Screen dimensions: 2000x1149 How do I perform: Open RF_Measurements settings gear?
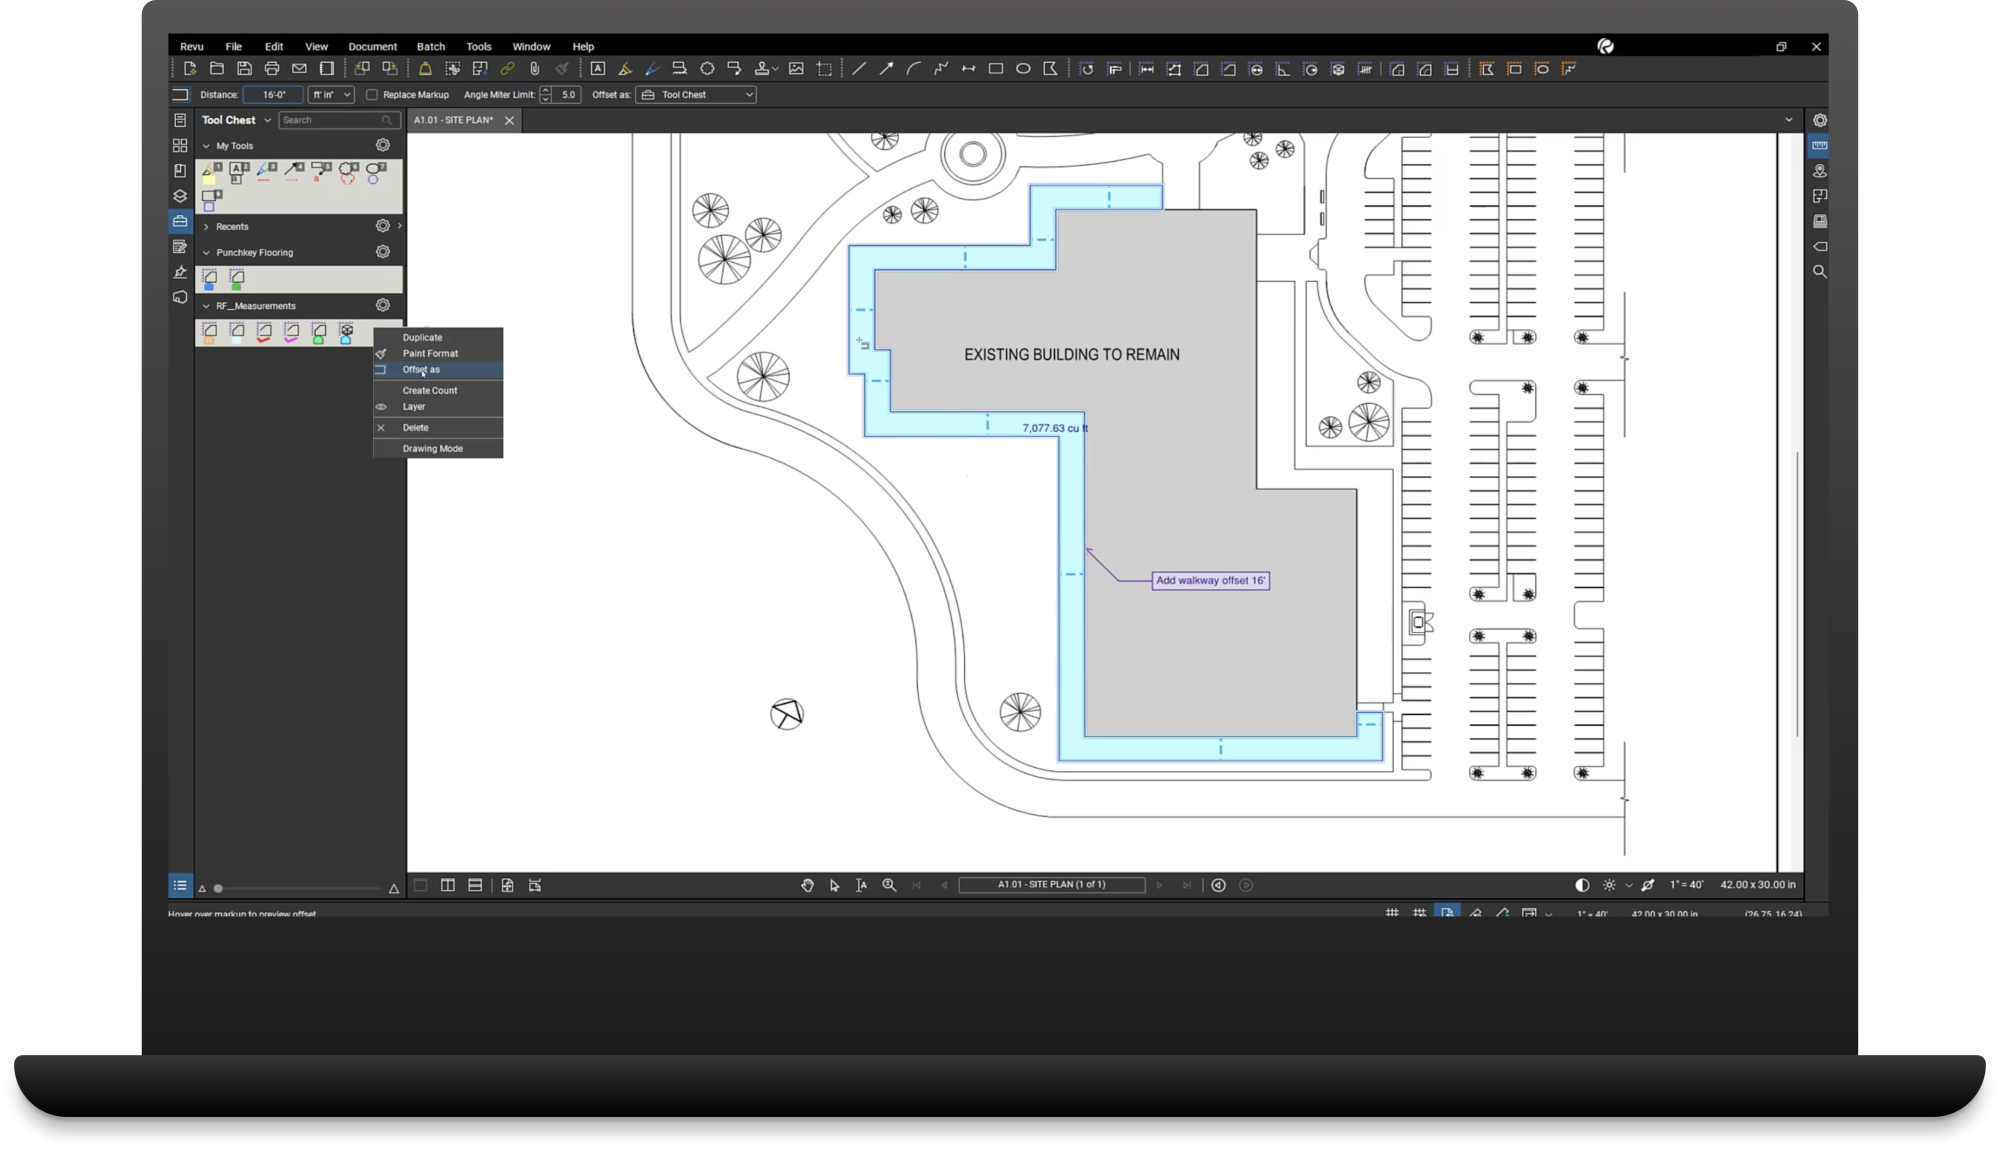coord(383,305)
